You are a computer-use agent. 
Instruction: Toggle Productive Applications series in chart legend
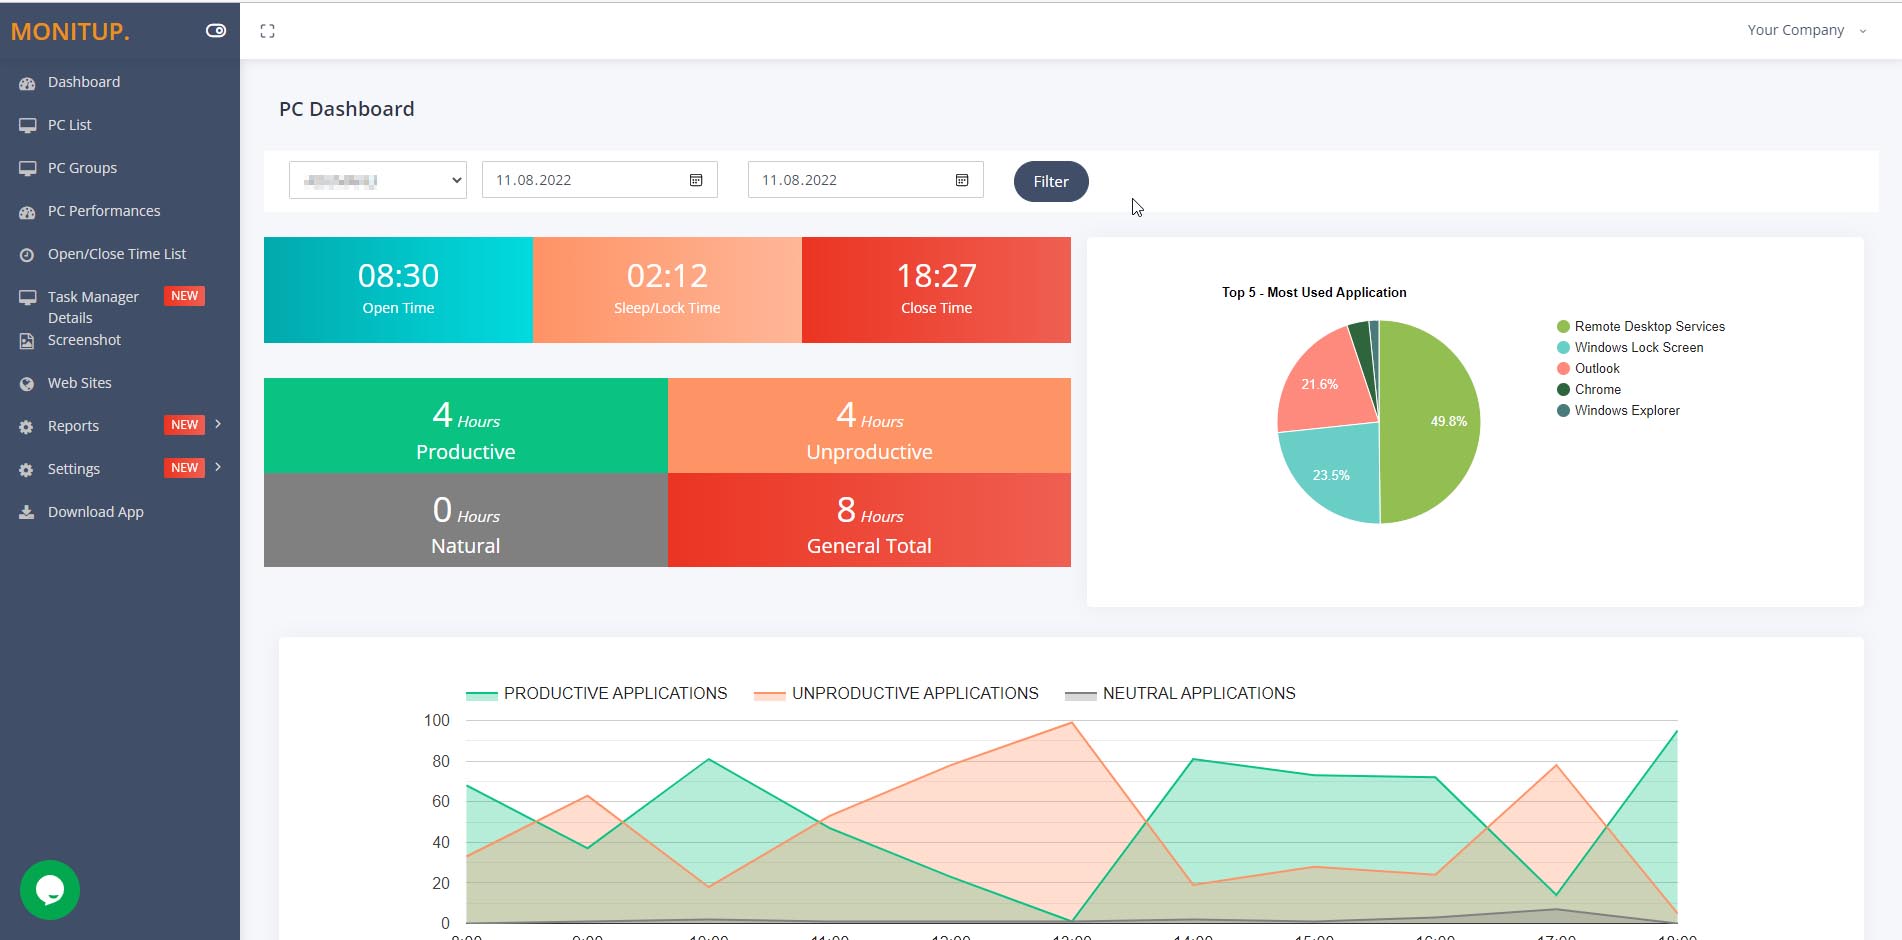[x=597, y=694]
